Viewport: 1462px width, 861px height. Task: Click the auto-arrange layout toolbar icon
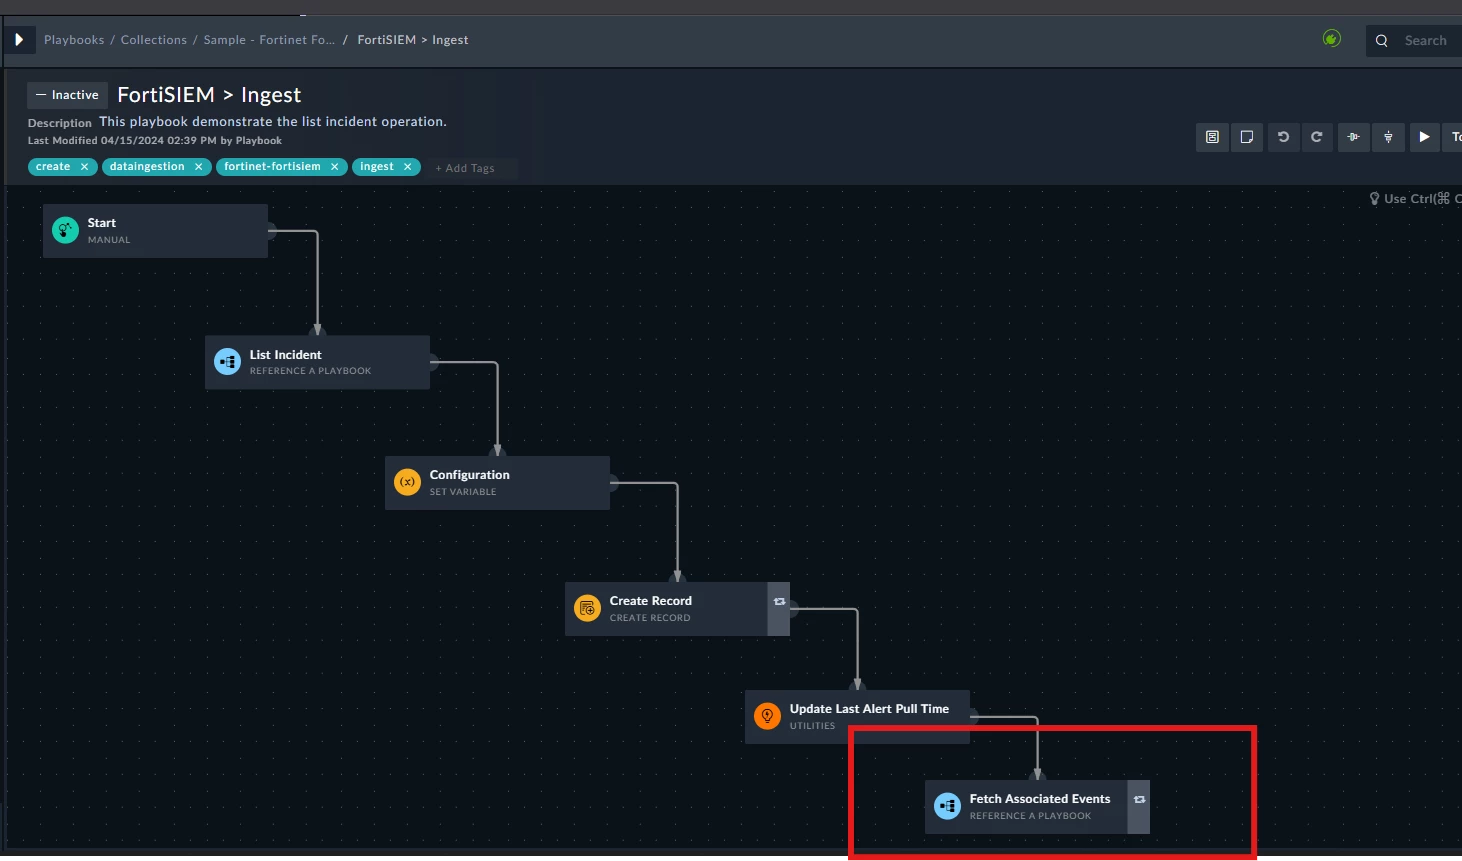[1212, 137]
